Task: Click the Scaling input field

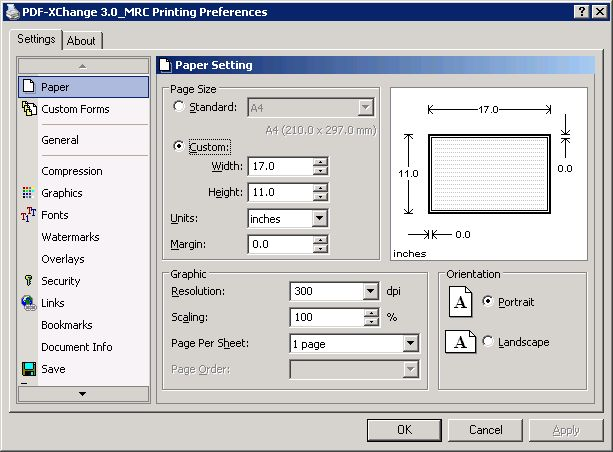Action: [327, 317]
